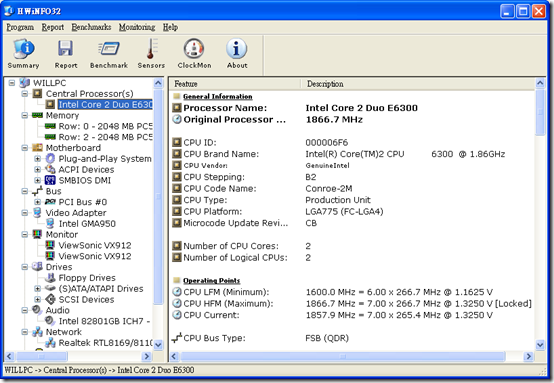Viewport: 554px width, 383px height.
Task: Click the Realtek RTL8169 network adapter icon
Action: [x=50, y=343]
